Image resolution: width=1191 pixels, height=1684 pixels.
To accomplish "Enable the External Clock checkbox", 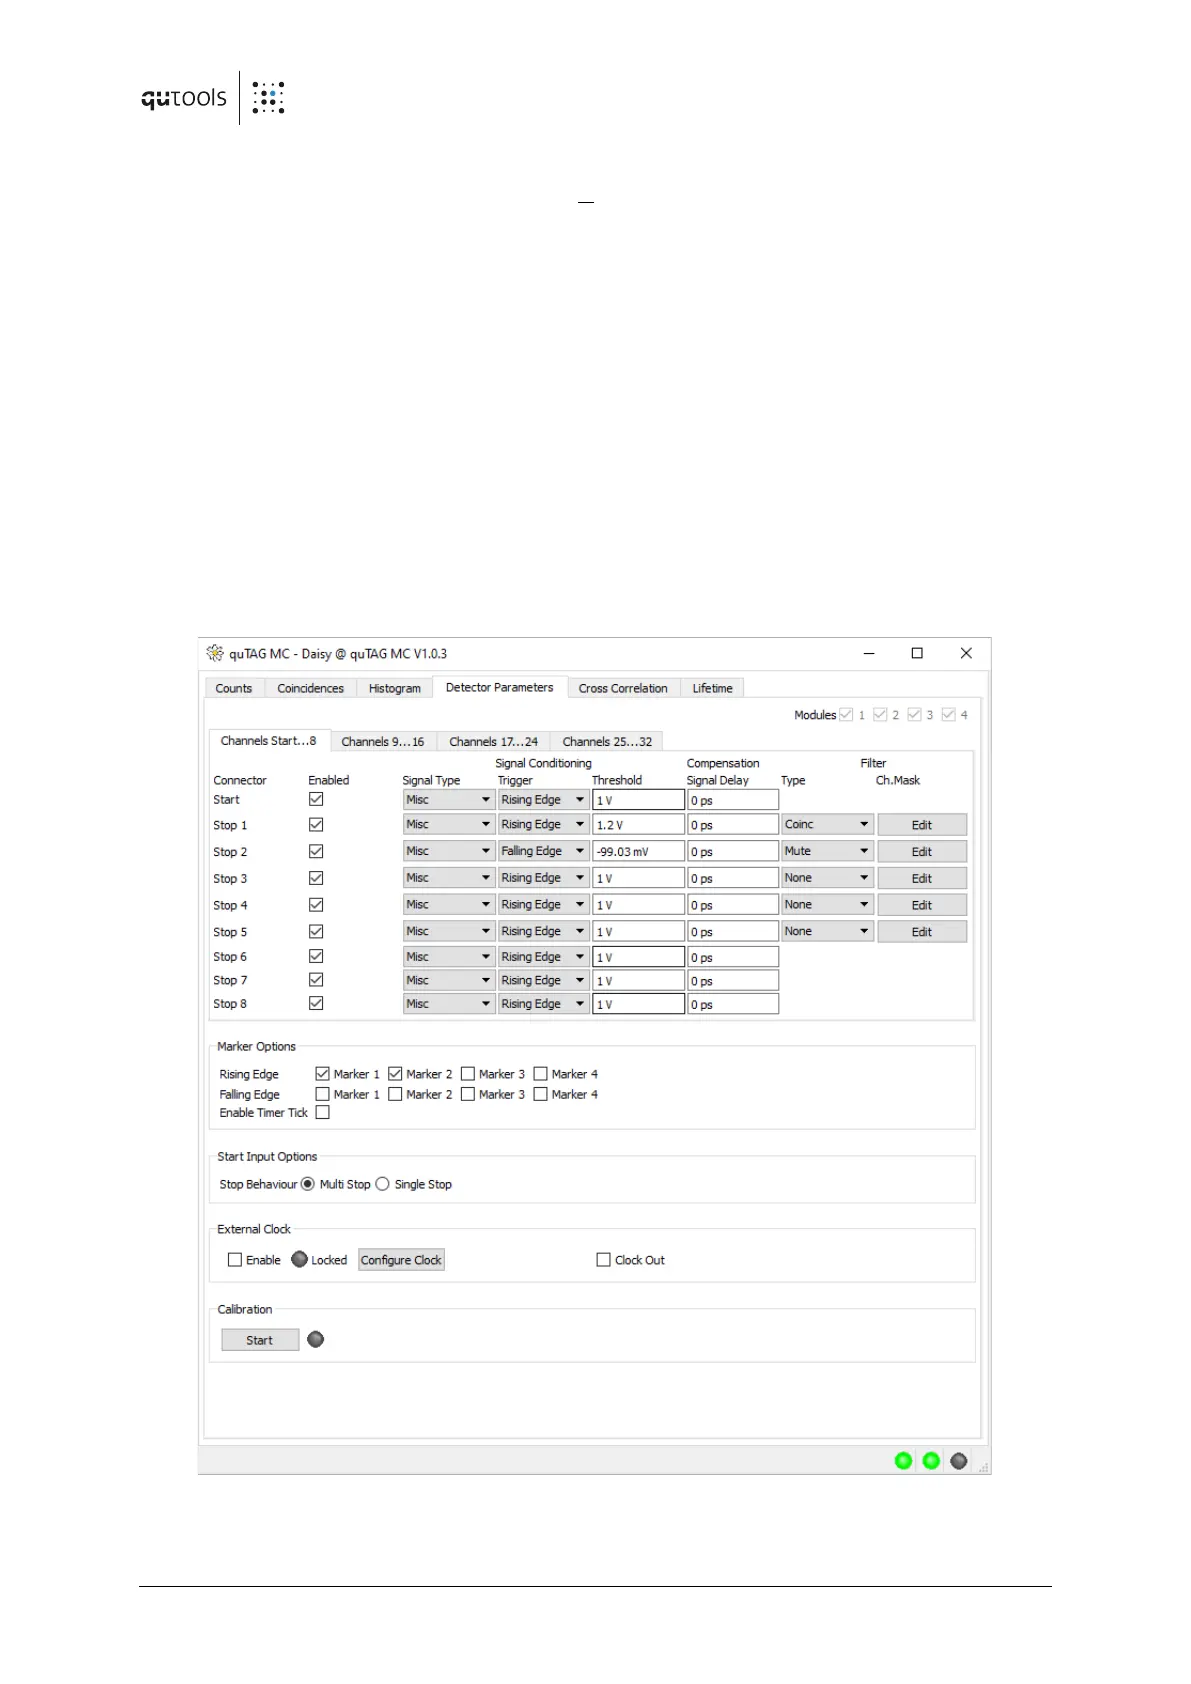I will [x=235, y=1260].
